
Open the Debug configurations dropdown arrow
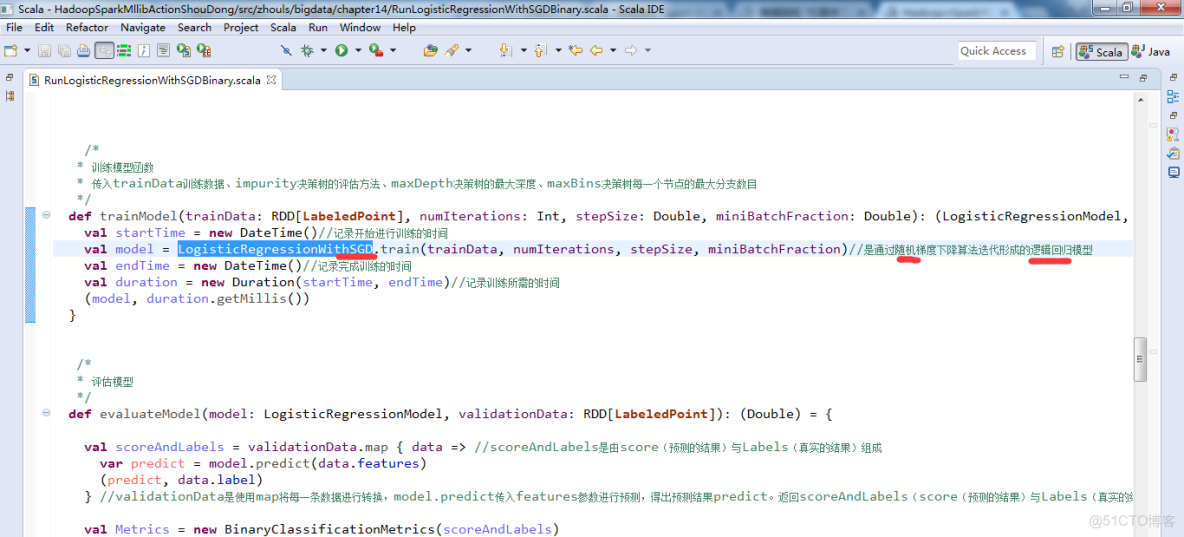[x=323, y=51]
